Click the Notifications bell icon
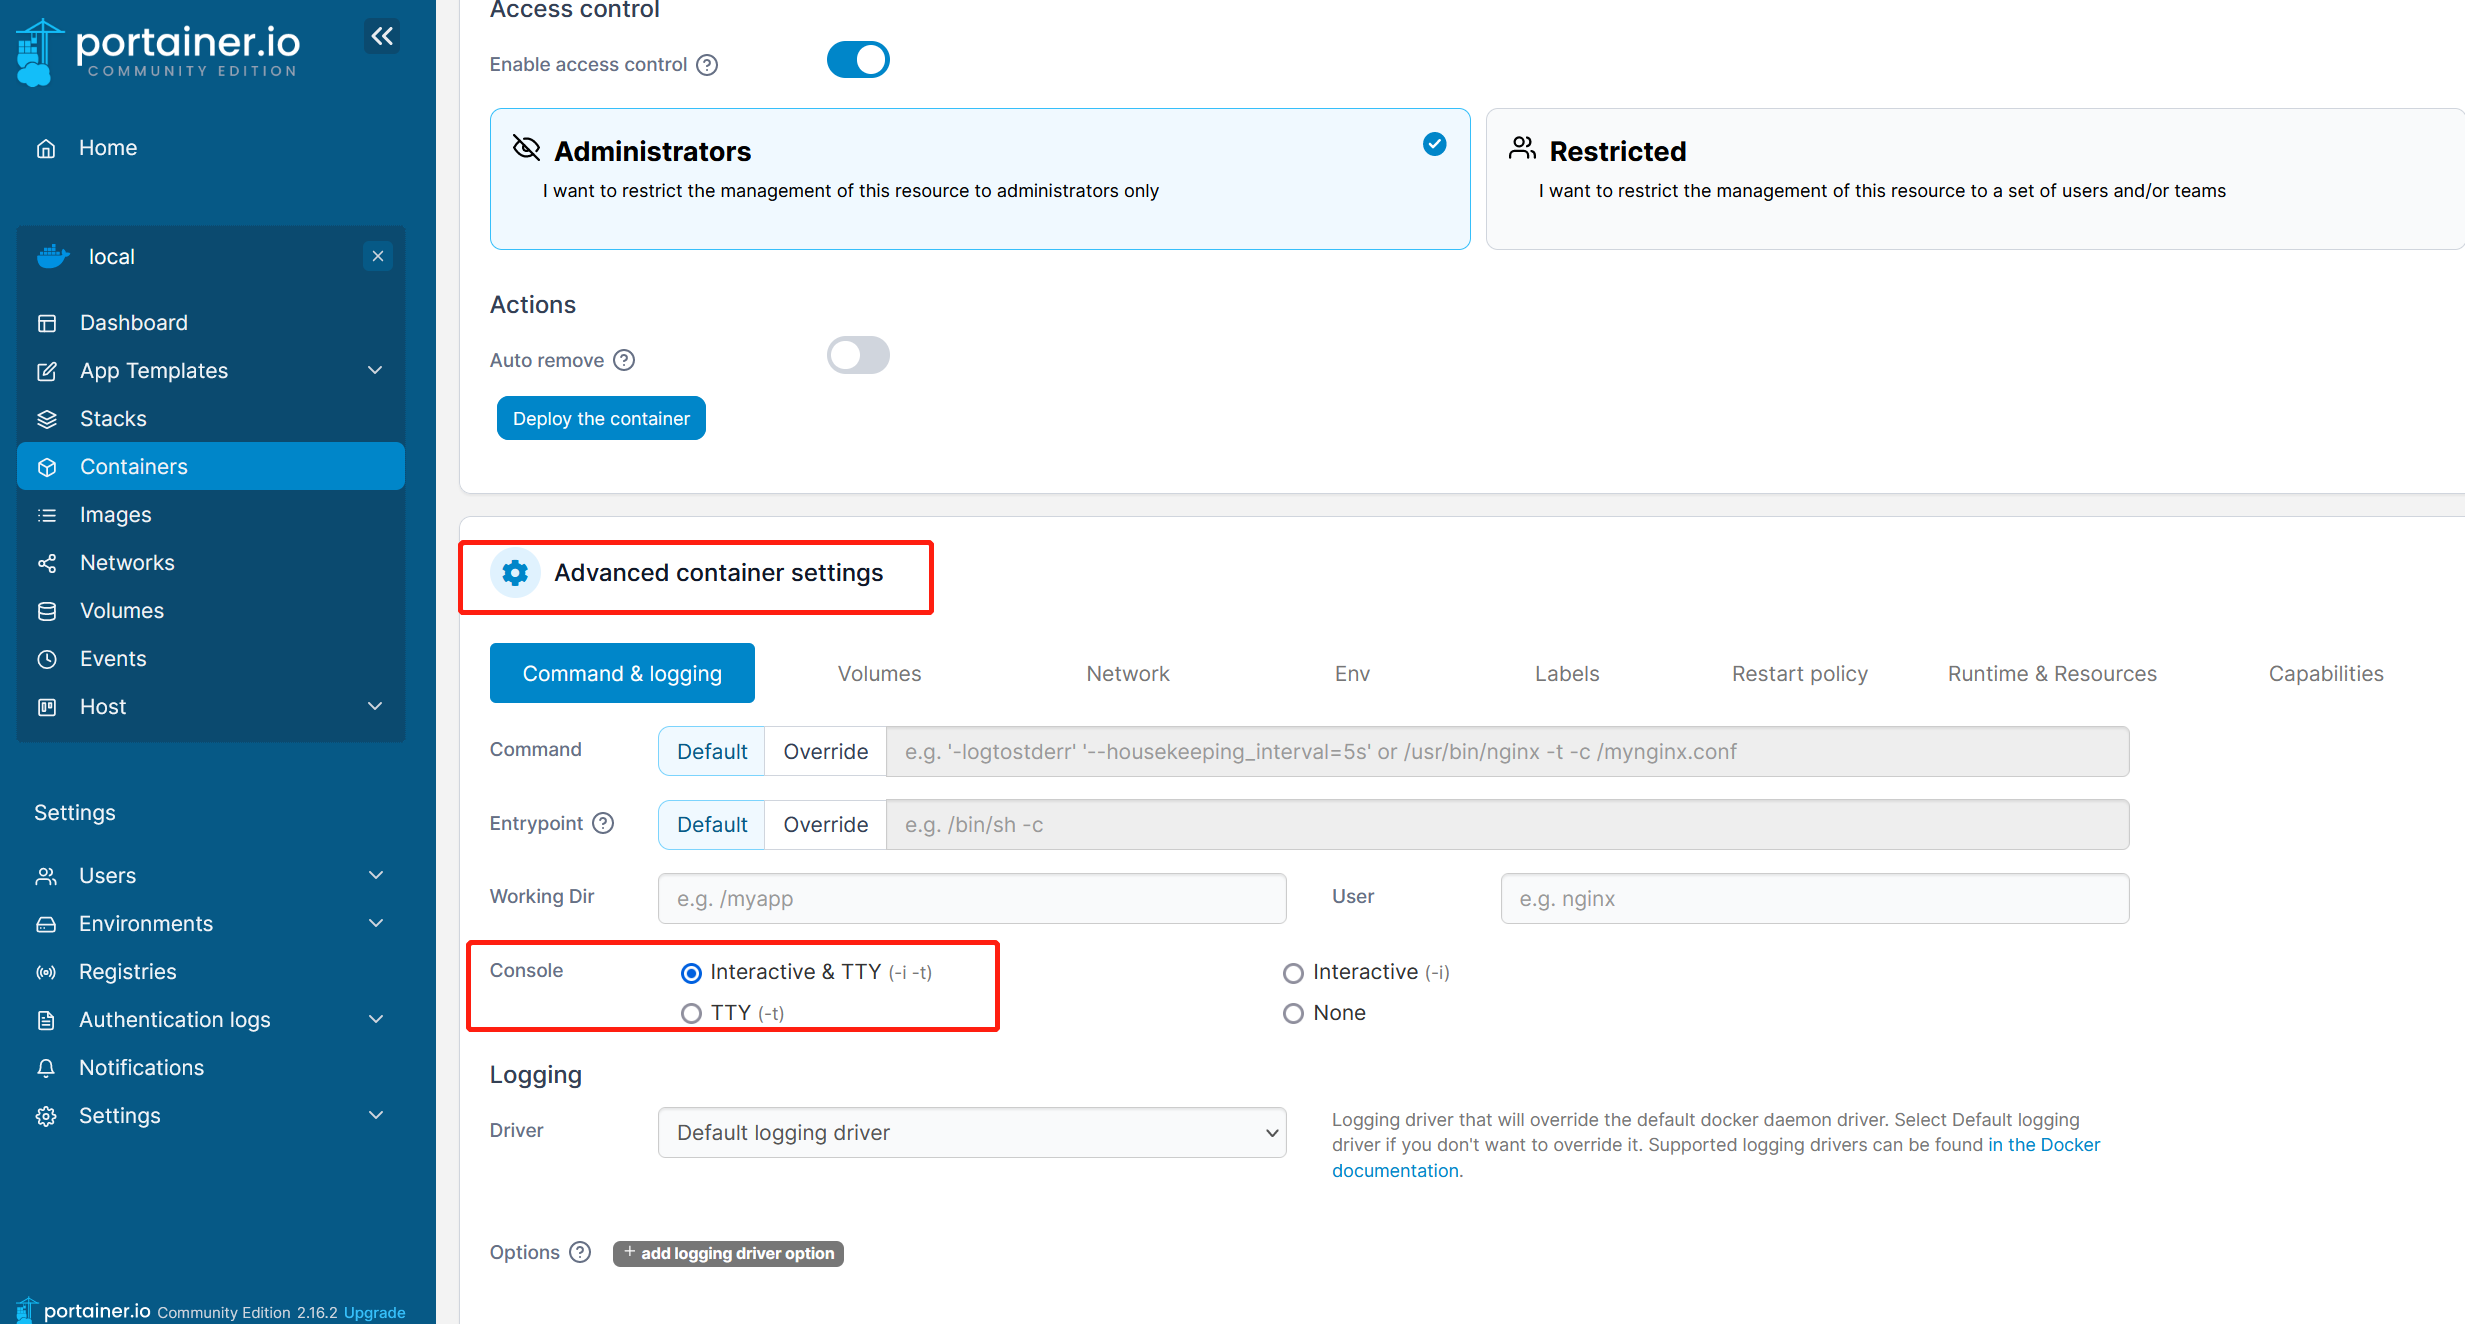The width and height of the screenshot is (2465, 1324). (46, 1068)
